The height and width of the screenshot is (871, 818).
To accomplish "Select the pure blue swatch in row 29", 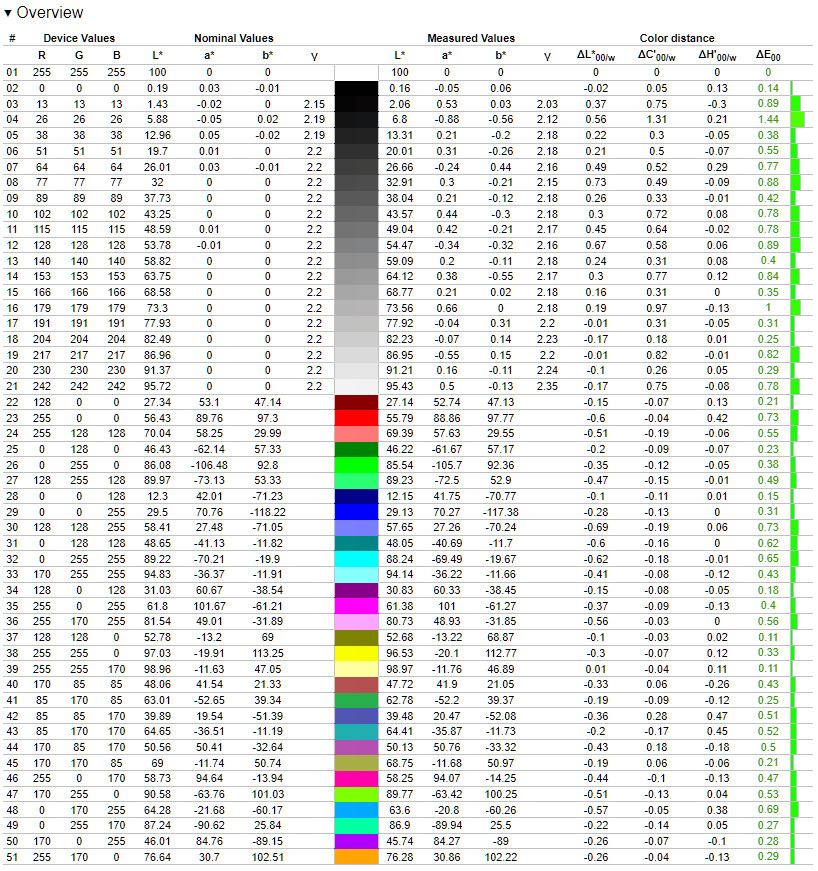I will (x=356, y=512).
